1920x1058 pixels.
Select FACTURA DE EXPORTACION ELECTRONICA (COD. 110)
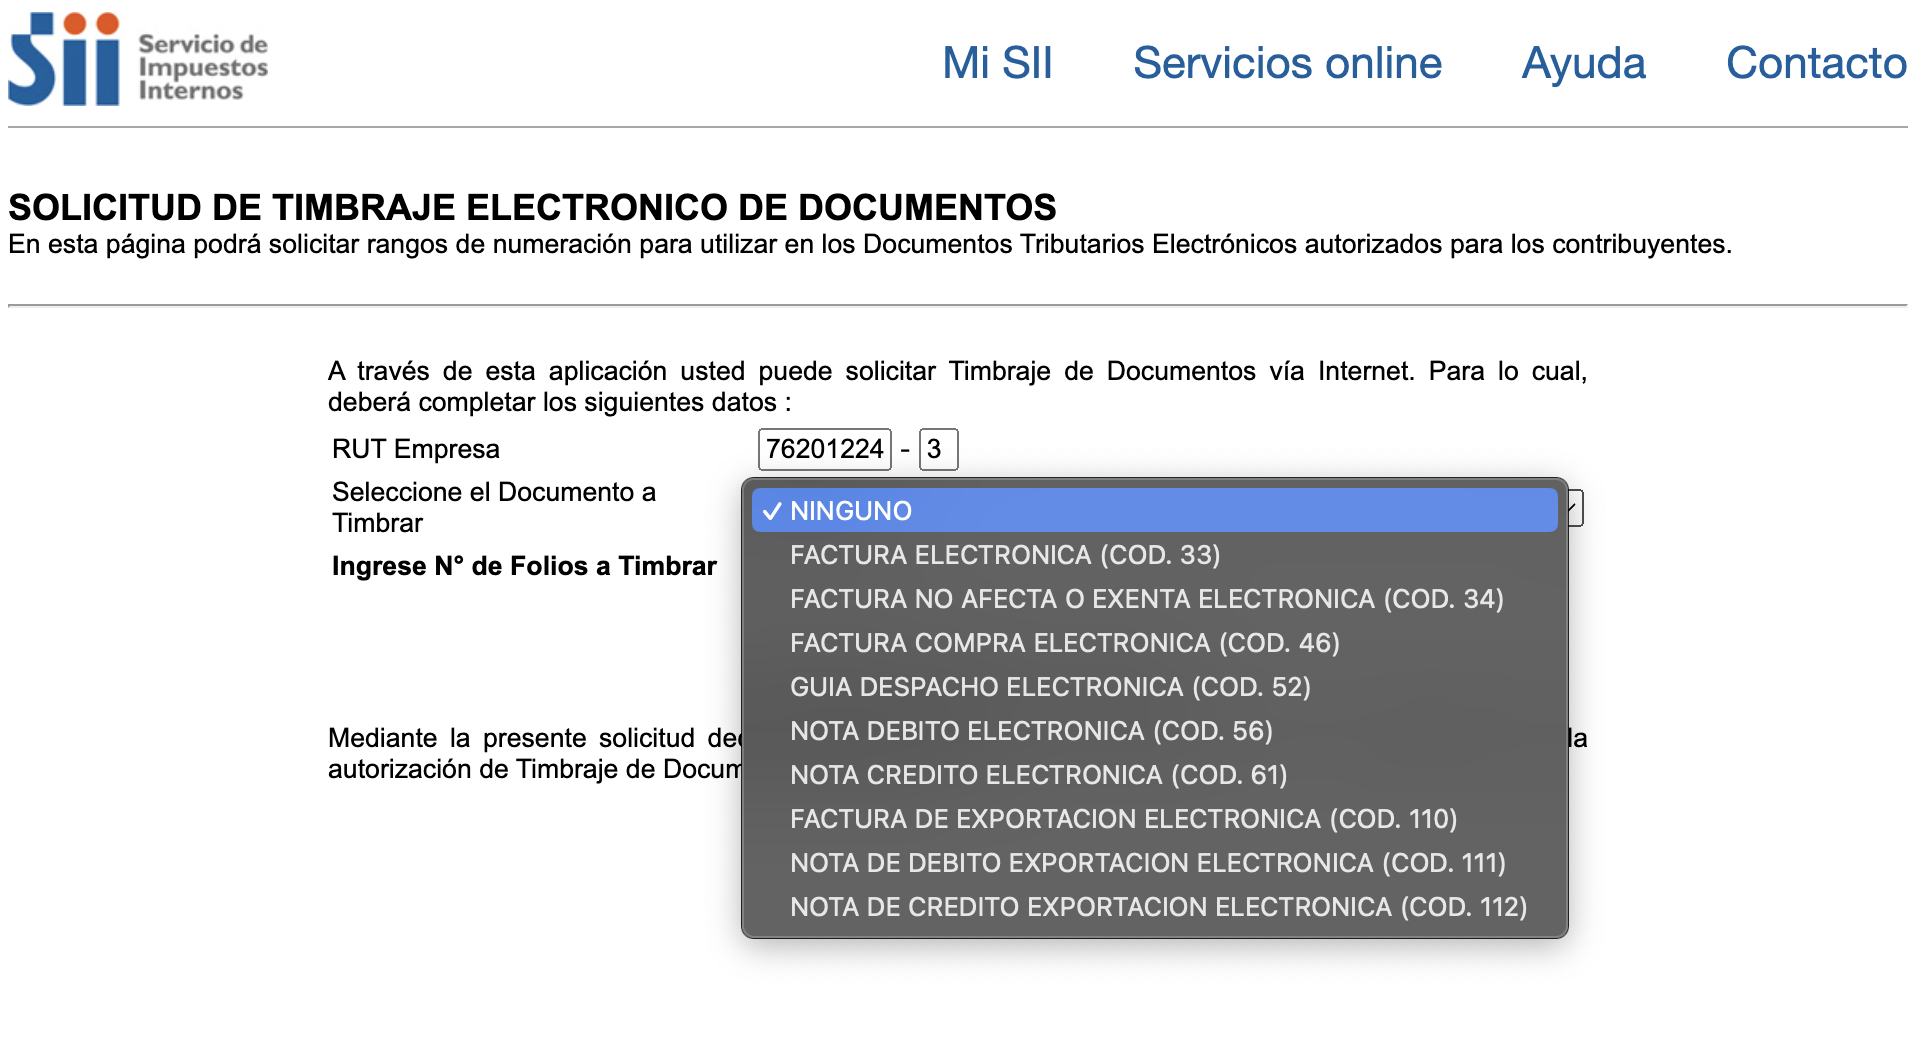tap(1155, 818)
